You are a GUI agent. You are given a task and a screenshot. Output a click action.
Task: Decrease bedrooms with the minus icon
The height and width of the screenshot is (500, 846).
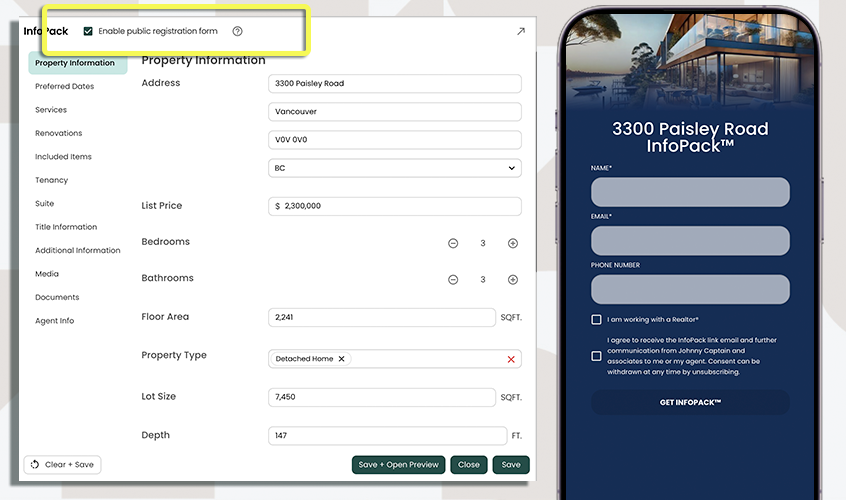(x=453, y=243)
